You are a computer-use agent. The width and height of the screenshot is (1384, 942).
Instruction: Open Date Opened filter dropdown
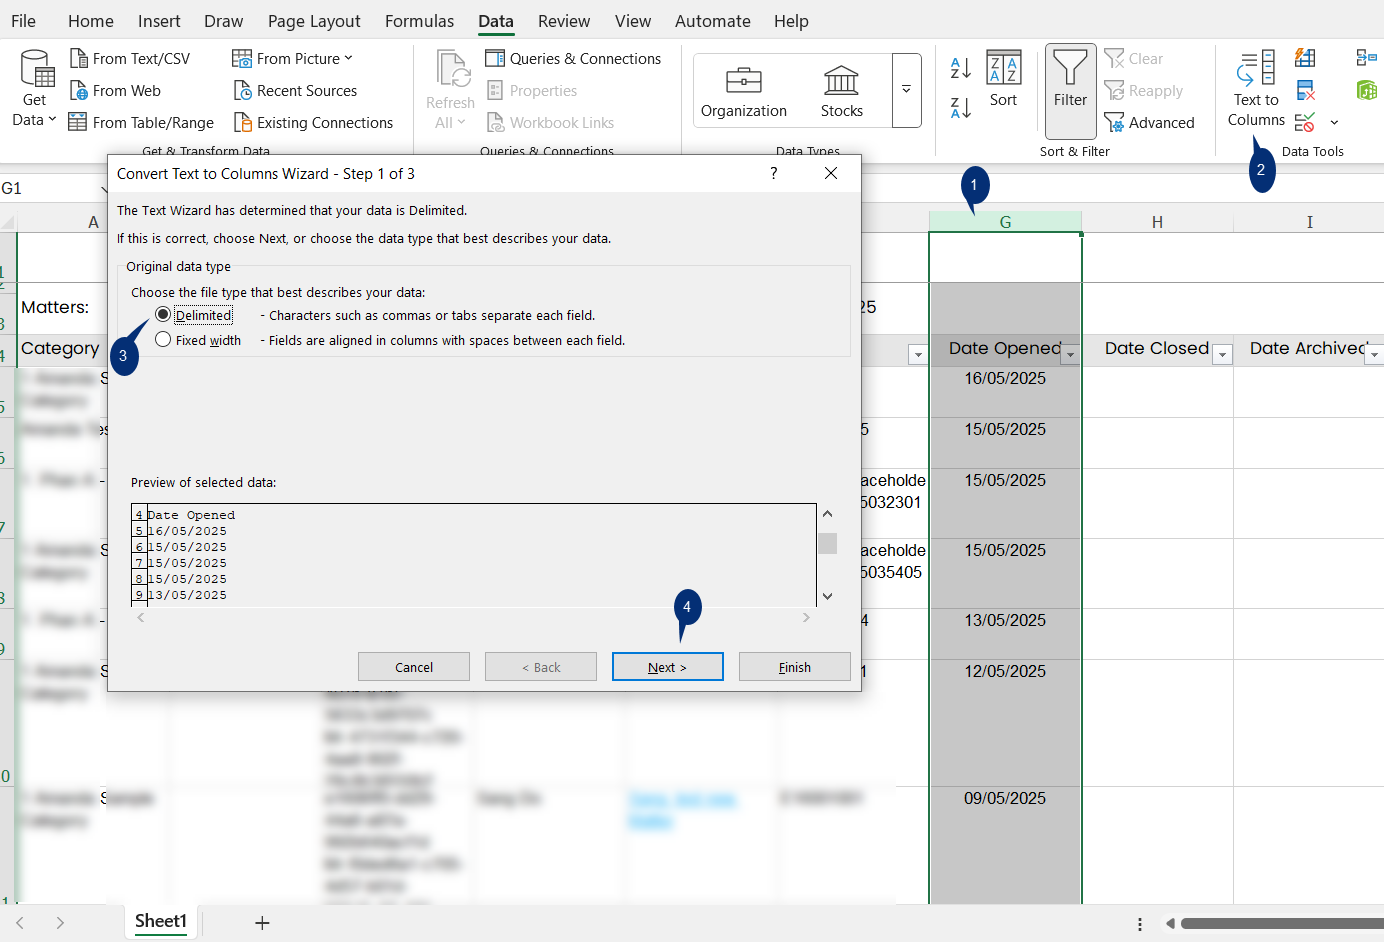tap(1070, 355)
